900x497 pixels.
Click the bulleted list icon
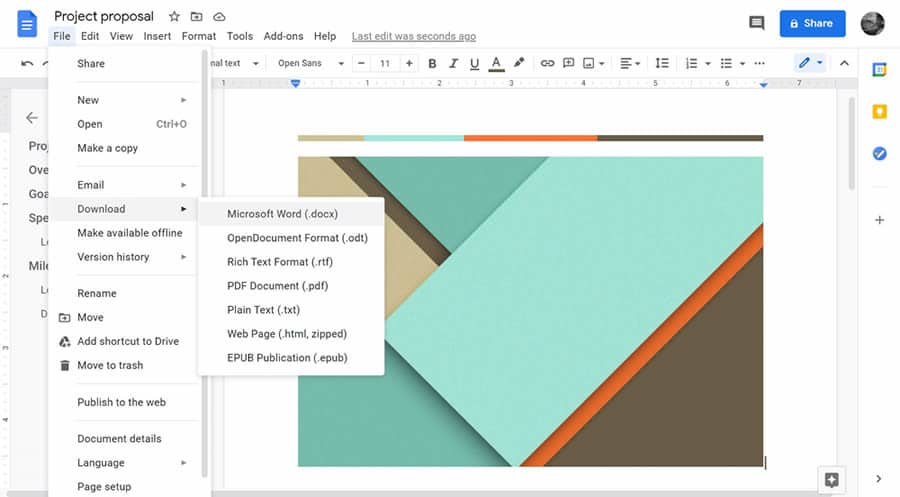(726, 63)
